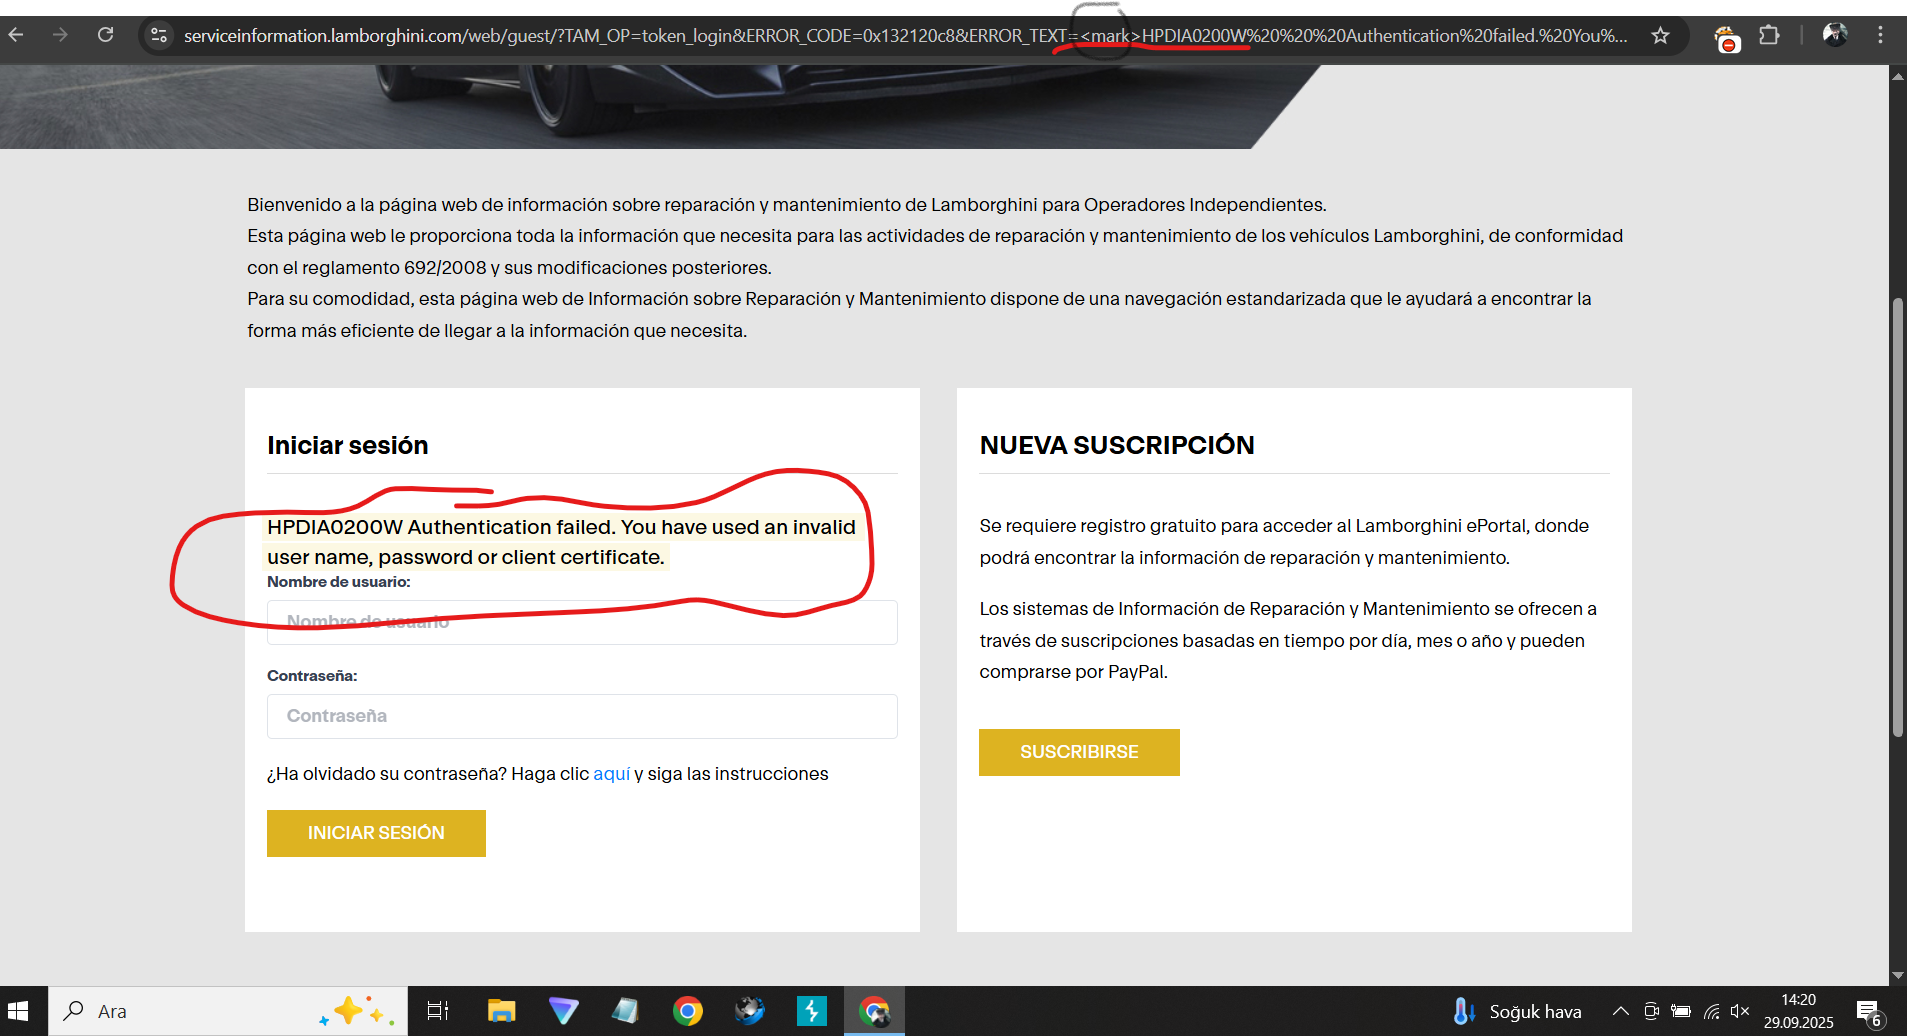
Task: Click the 'Contraseña:' label
Action: pyautogui.click(x=312, y=676)
